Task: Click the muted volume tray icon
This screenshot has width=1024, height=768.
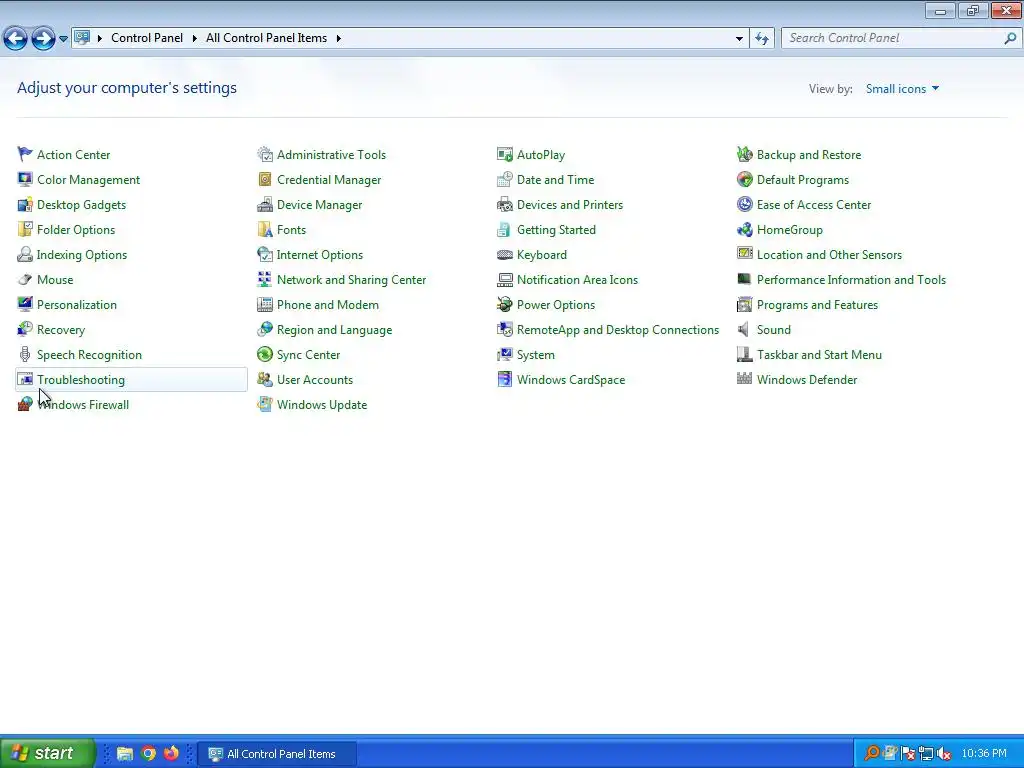Action: (x=943, y=754)
